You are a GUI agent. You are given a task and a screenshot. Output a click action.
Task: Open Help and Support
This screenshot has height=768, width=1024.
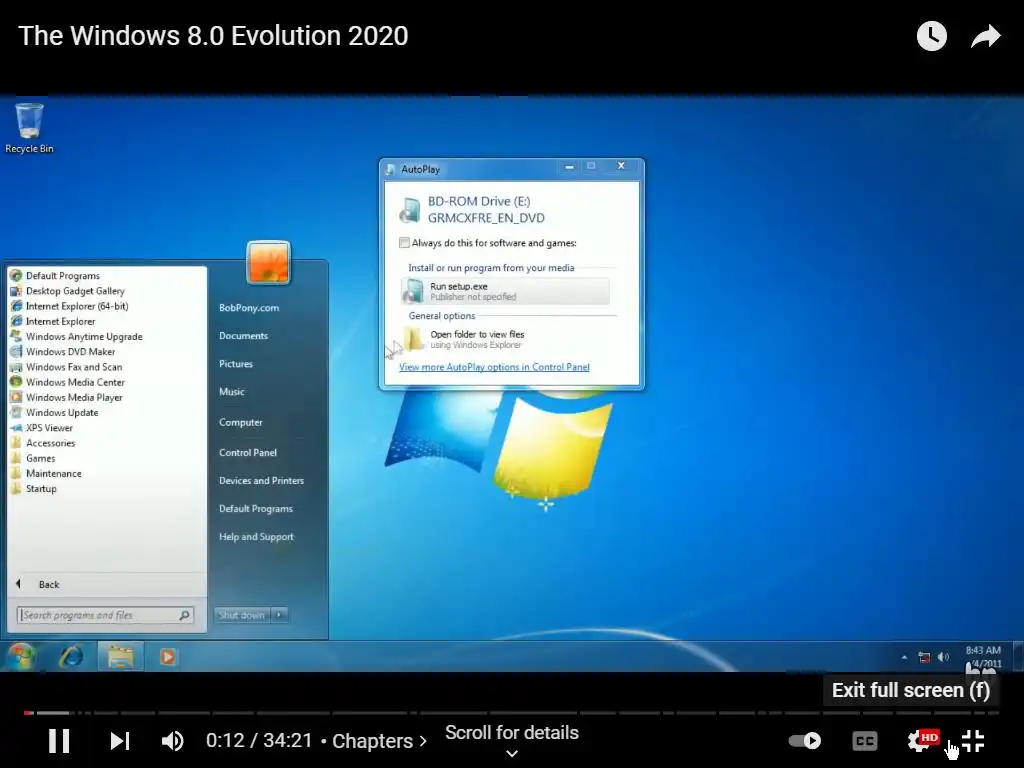(x=257, y=537)
